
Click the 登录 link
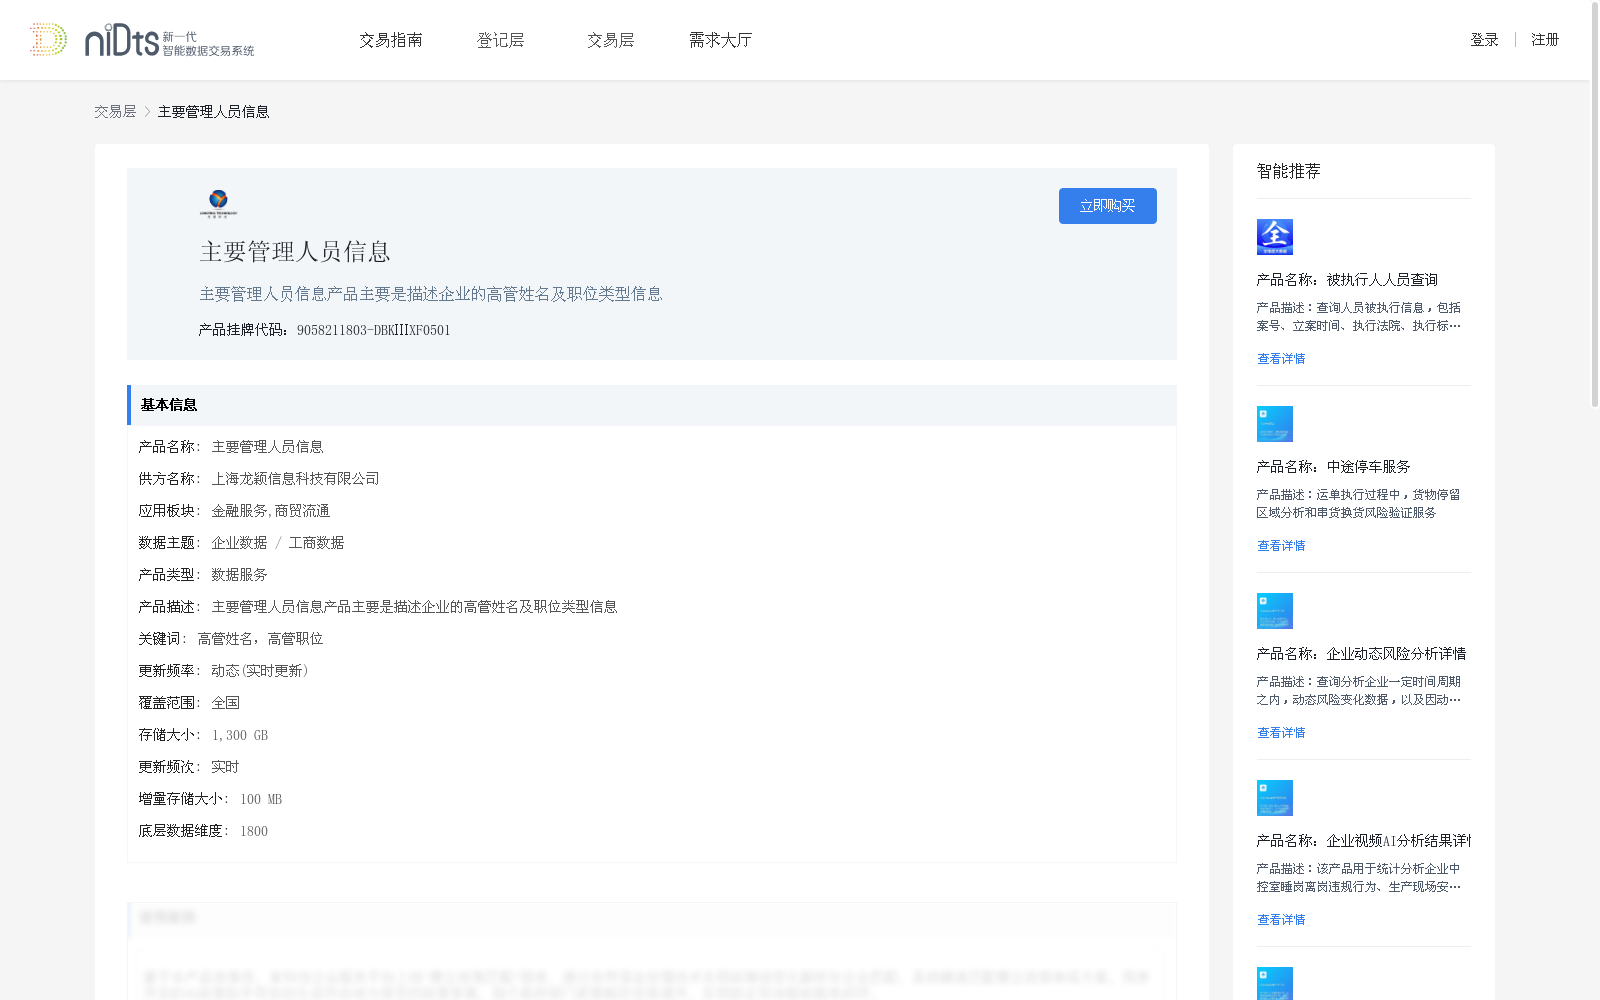(x=1484, y=40)
